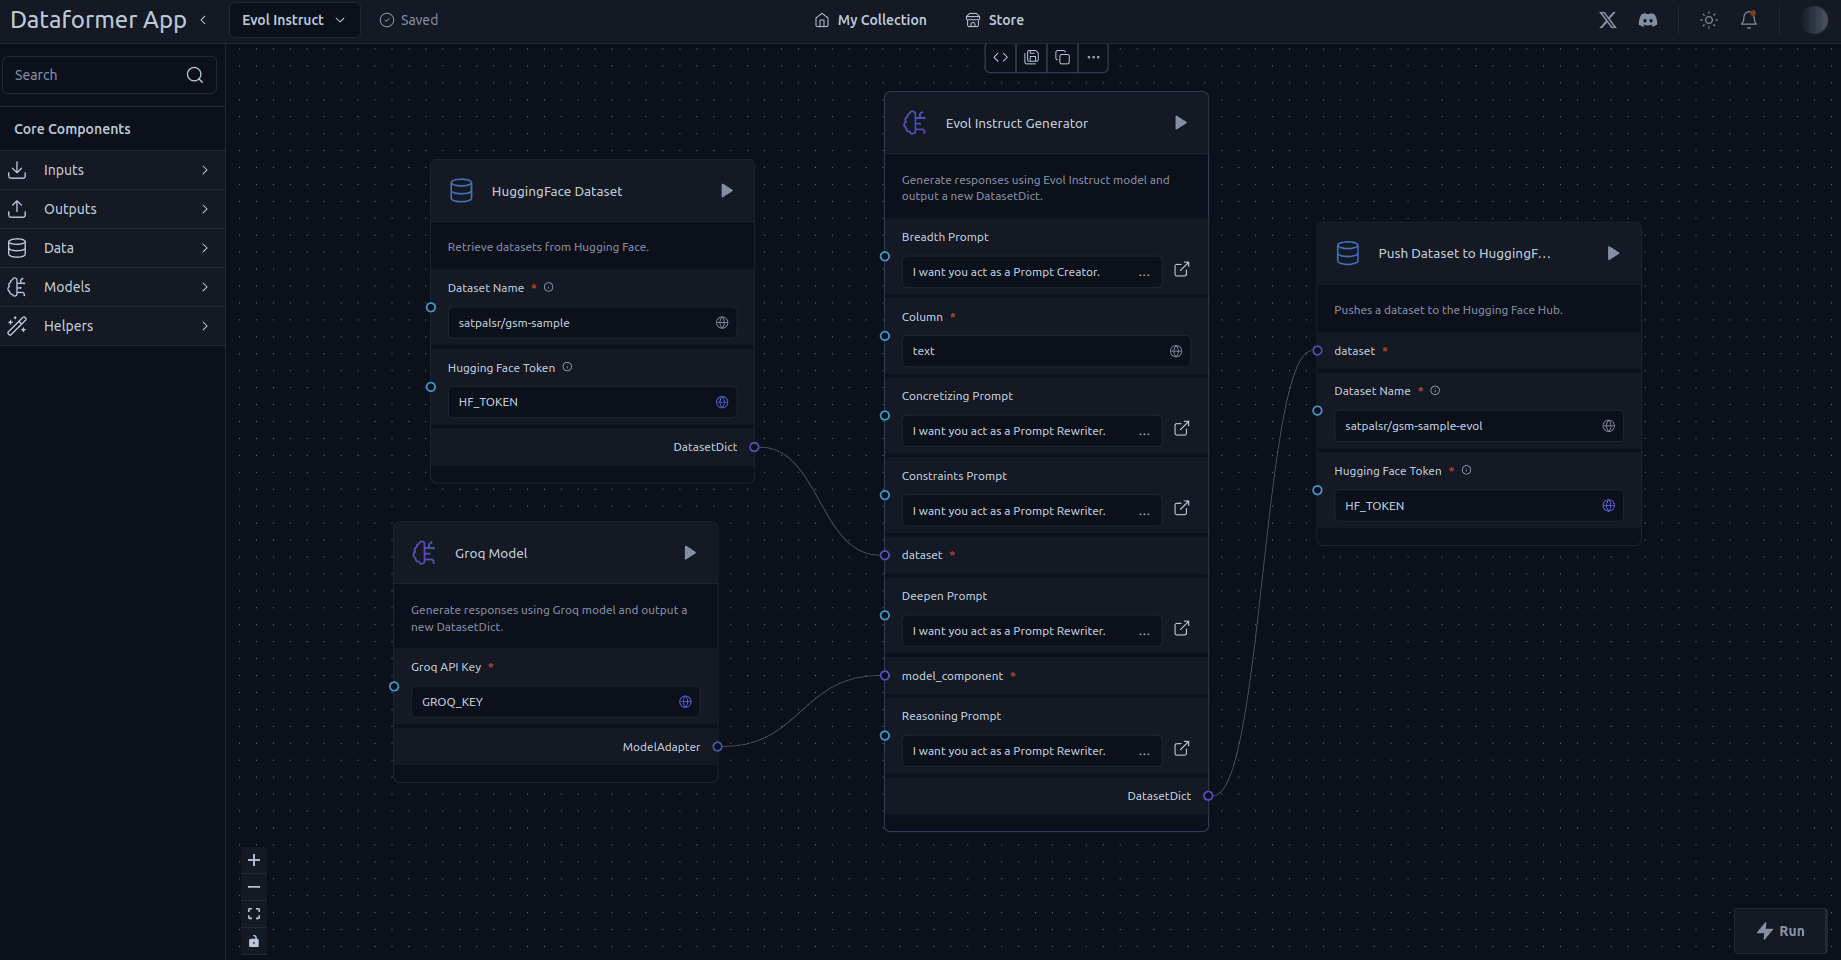The image size is (1841, 960).
Task: Toggle globe variable on Column text field
Action: [x=1176, y=351]
